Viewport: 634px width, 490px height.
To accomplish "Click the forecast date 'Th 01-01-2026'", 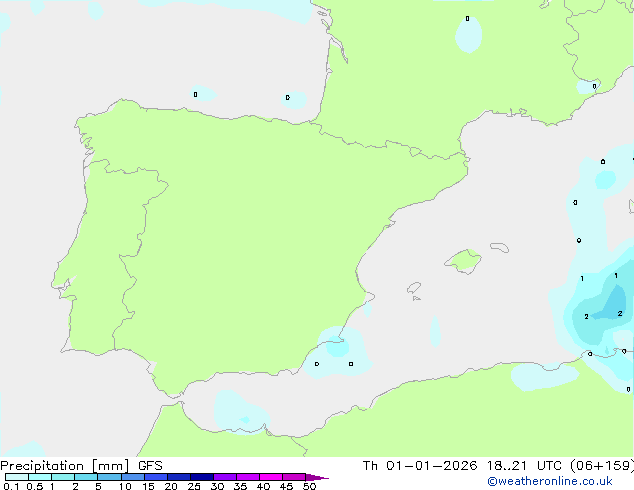I will 420,466.
